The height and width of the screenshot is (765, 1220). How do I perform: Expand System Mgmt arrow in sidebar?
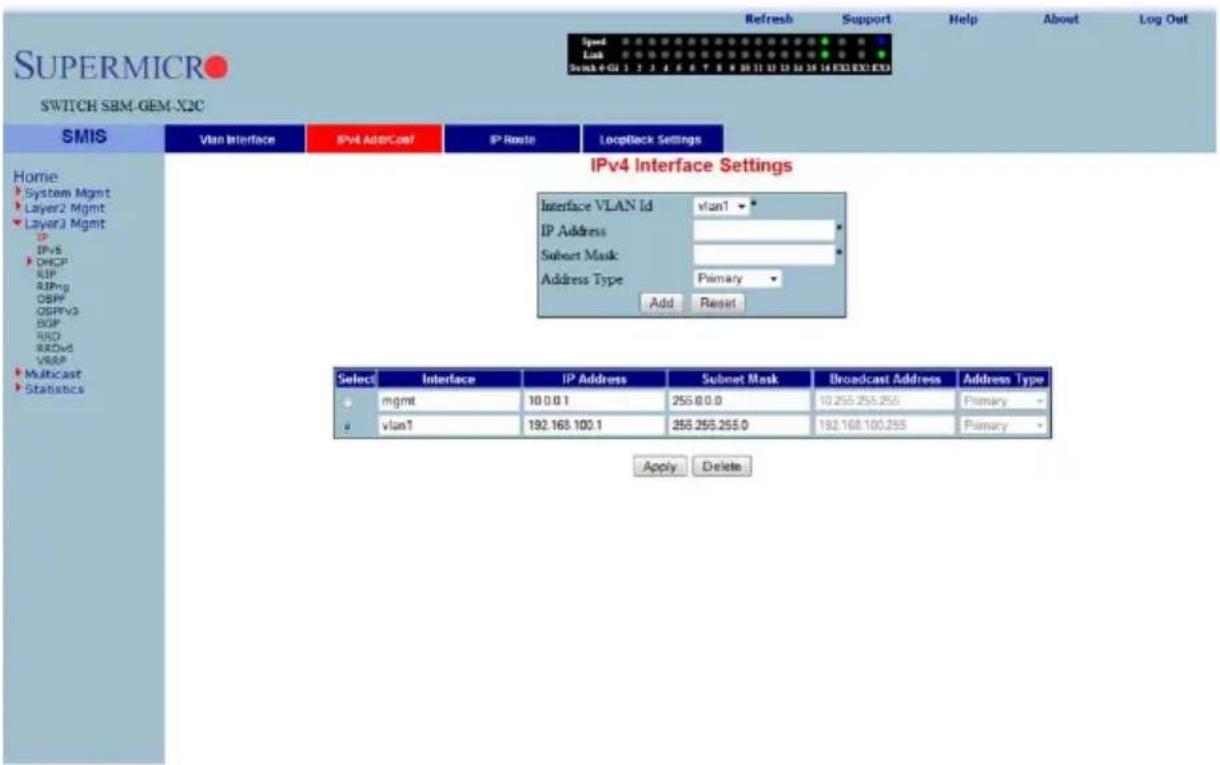(x=18, y=192)
